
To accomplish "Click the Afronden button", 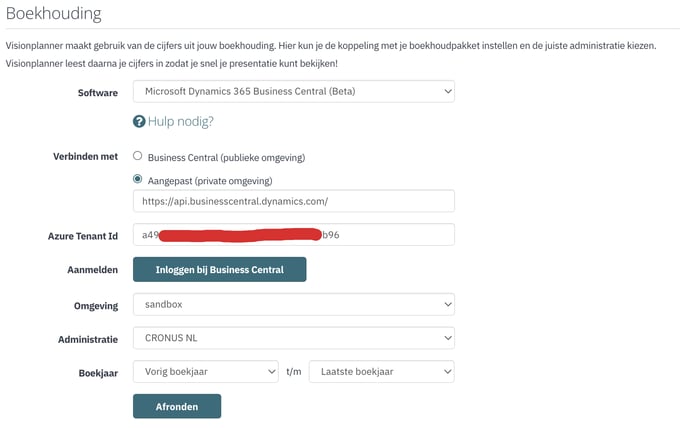I will pyautogui.click(x=177, y=406).
